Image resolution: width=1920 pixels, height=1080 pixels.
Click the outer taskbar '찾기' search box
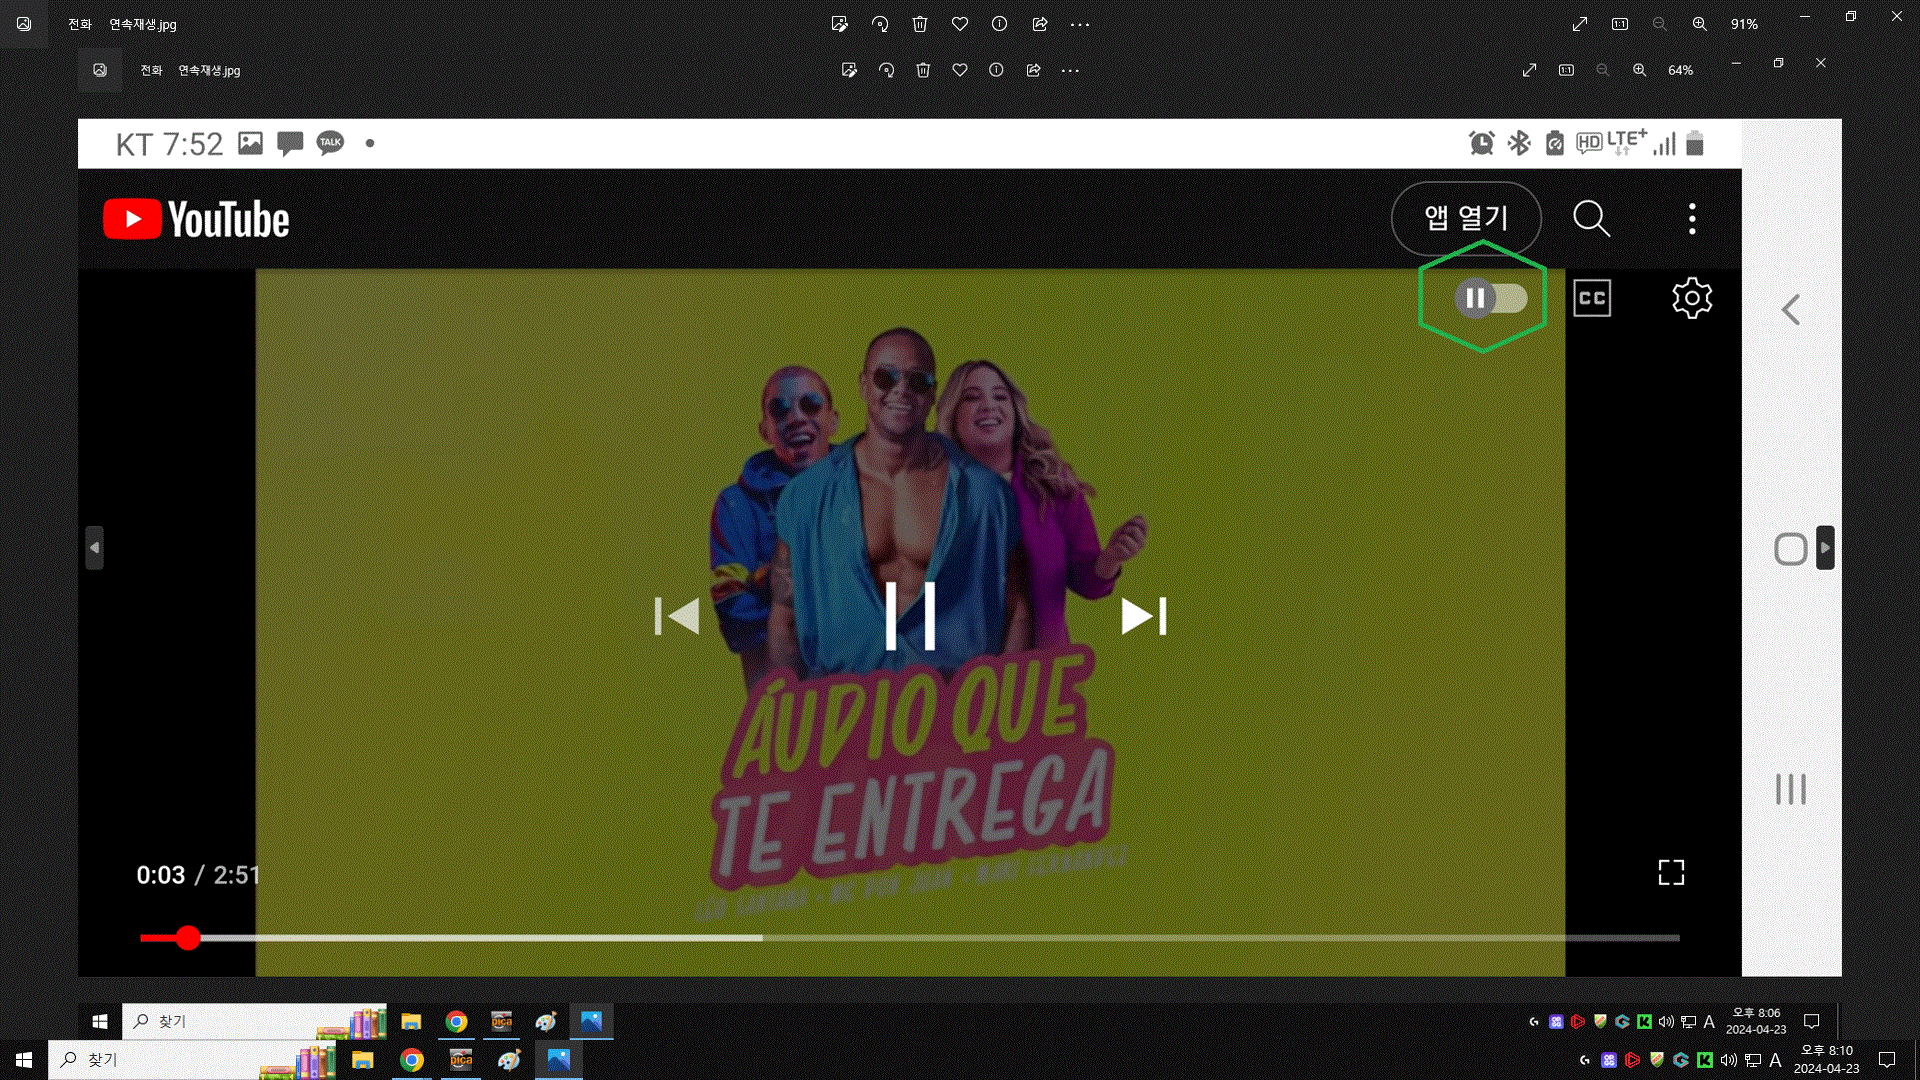pyautogui.click(x=194, y=1060)
